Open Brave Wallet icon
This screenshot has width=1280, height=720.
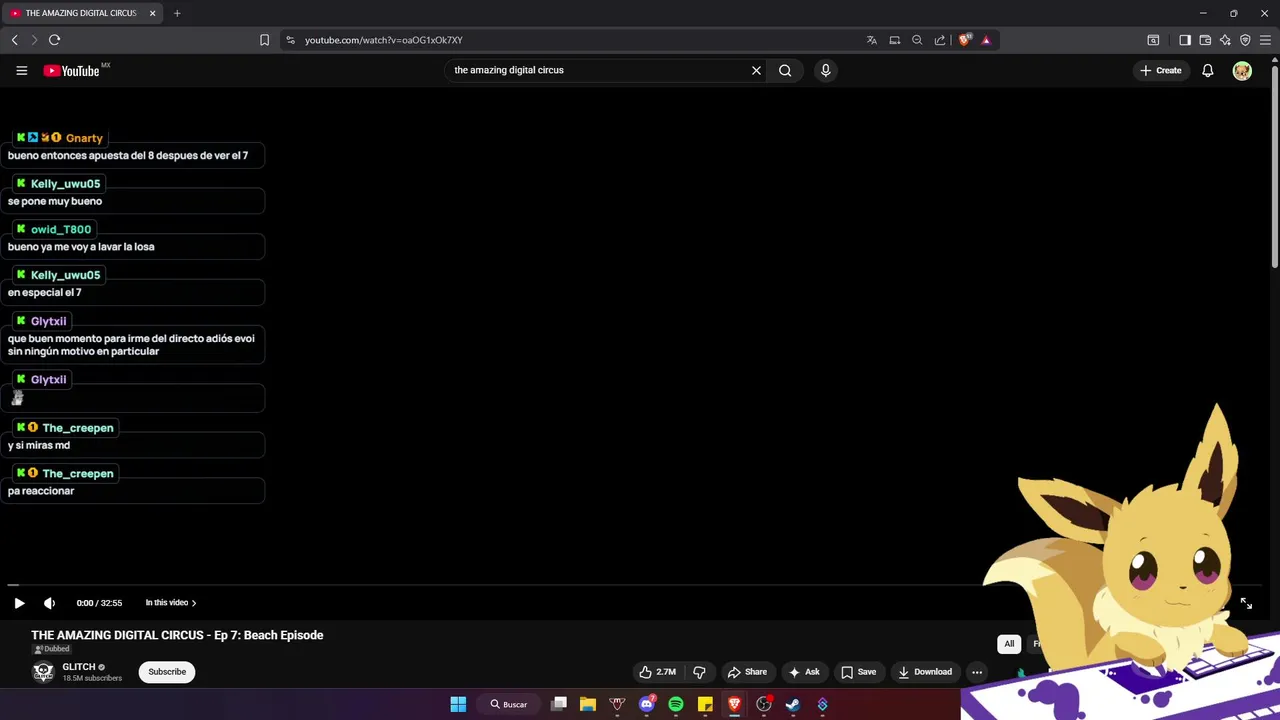(x=1205, y=40)
